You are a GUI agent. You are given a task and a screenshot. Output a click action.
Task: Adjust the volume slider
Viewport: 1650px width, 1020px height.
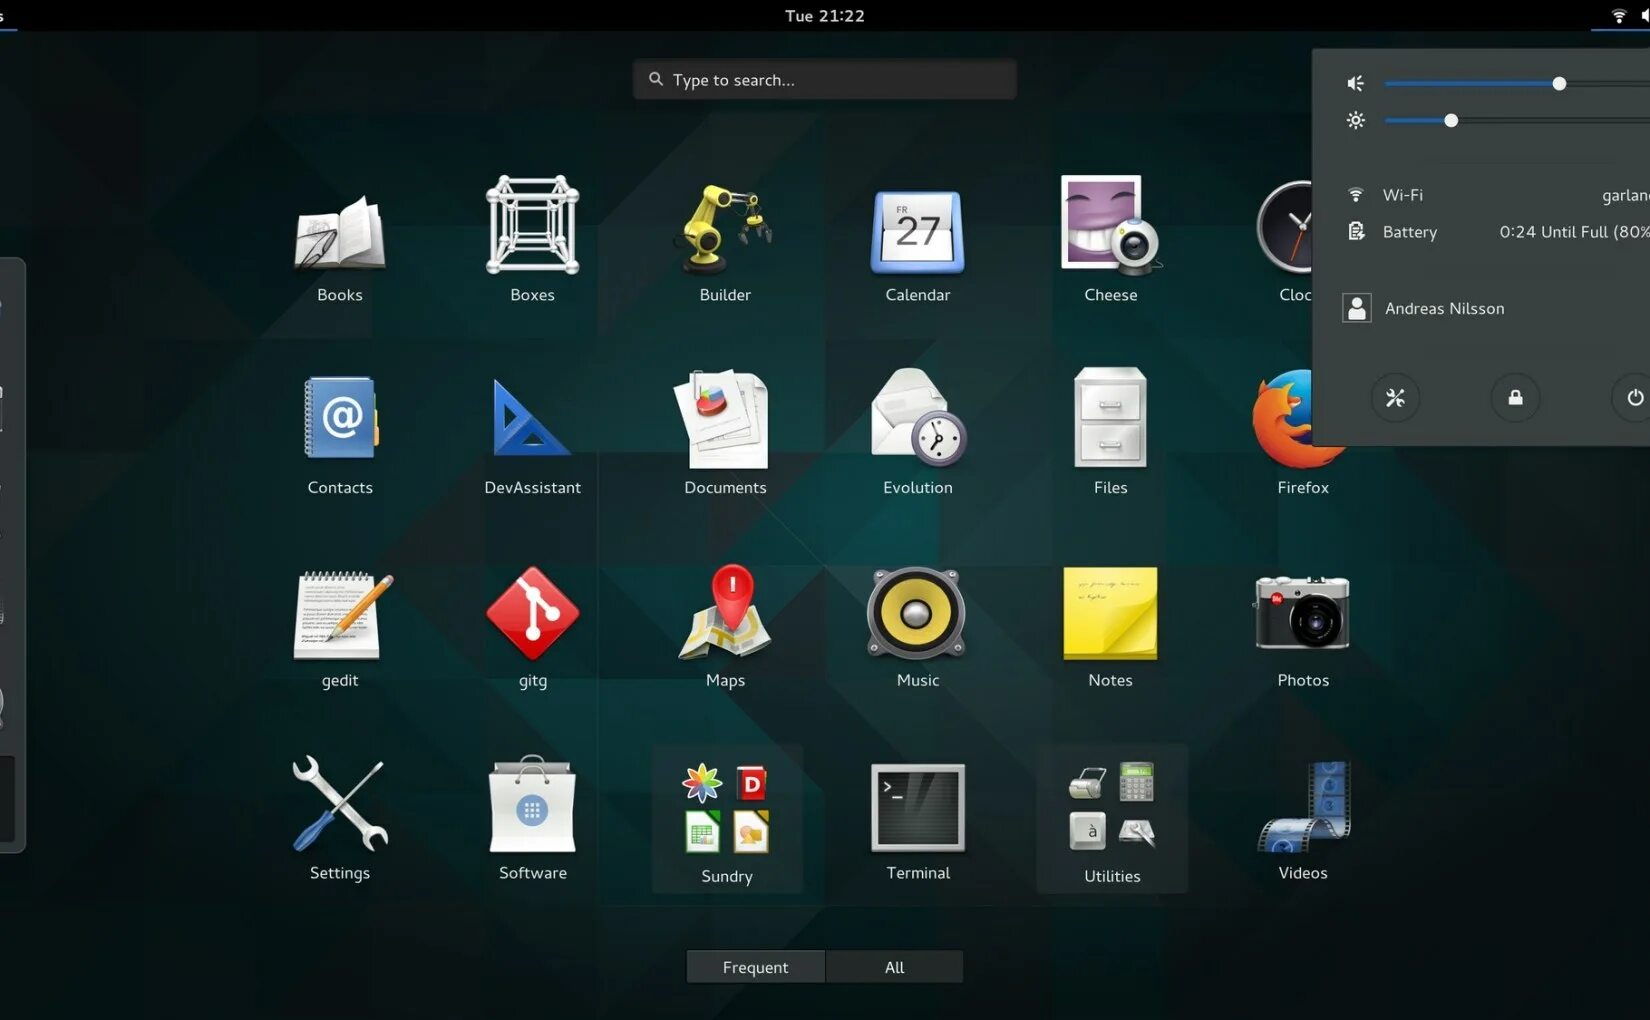click(x=1517, y=84)
